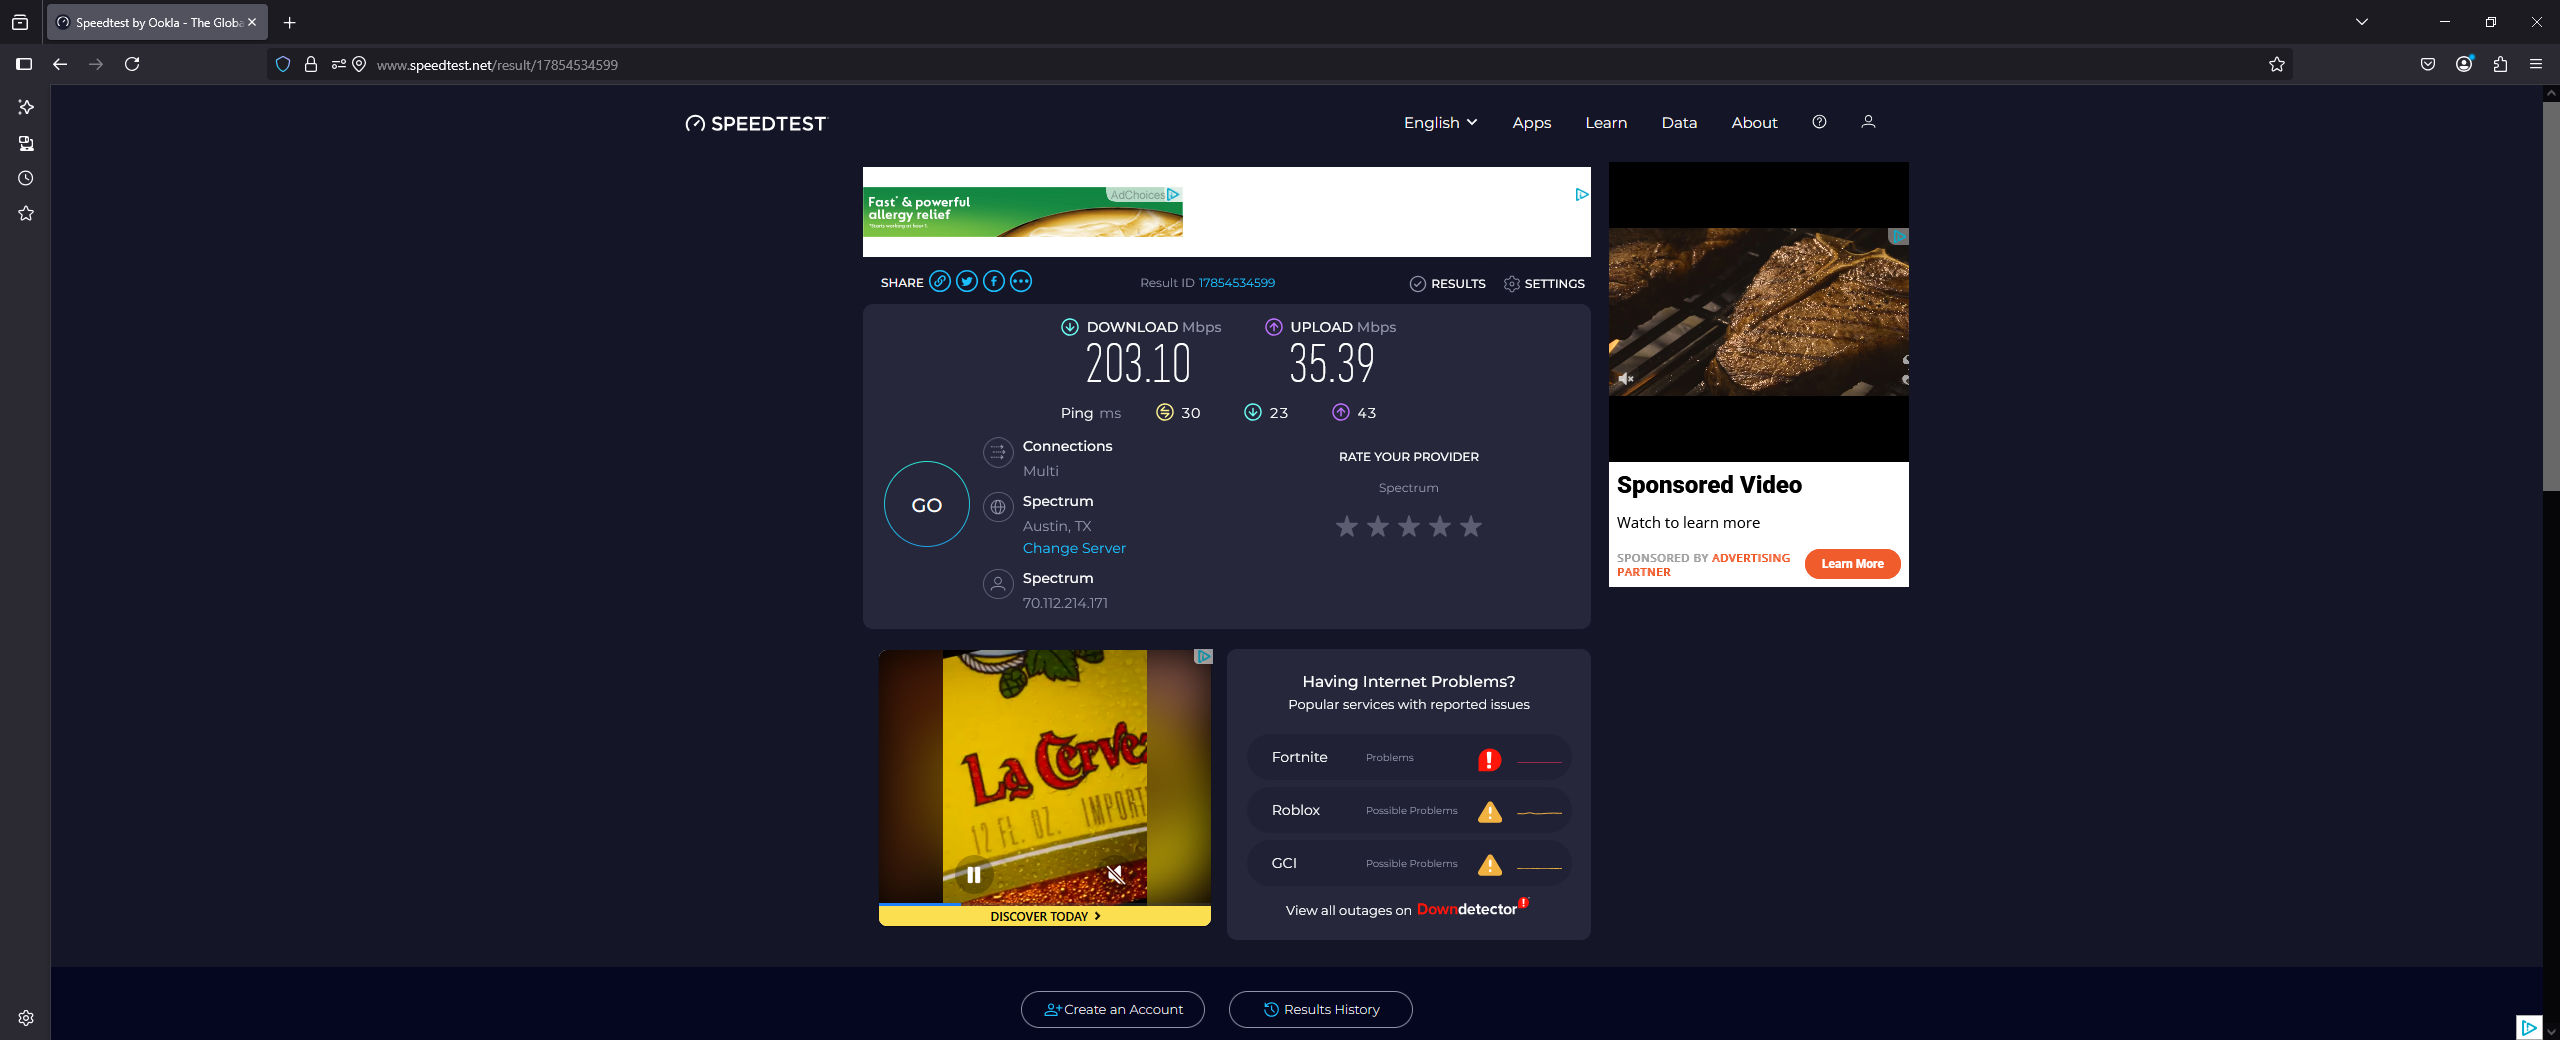Open Firefox View button
Viewport: 2560px width, 1040px height.
20,22
